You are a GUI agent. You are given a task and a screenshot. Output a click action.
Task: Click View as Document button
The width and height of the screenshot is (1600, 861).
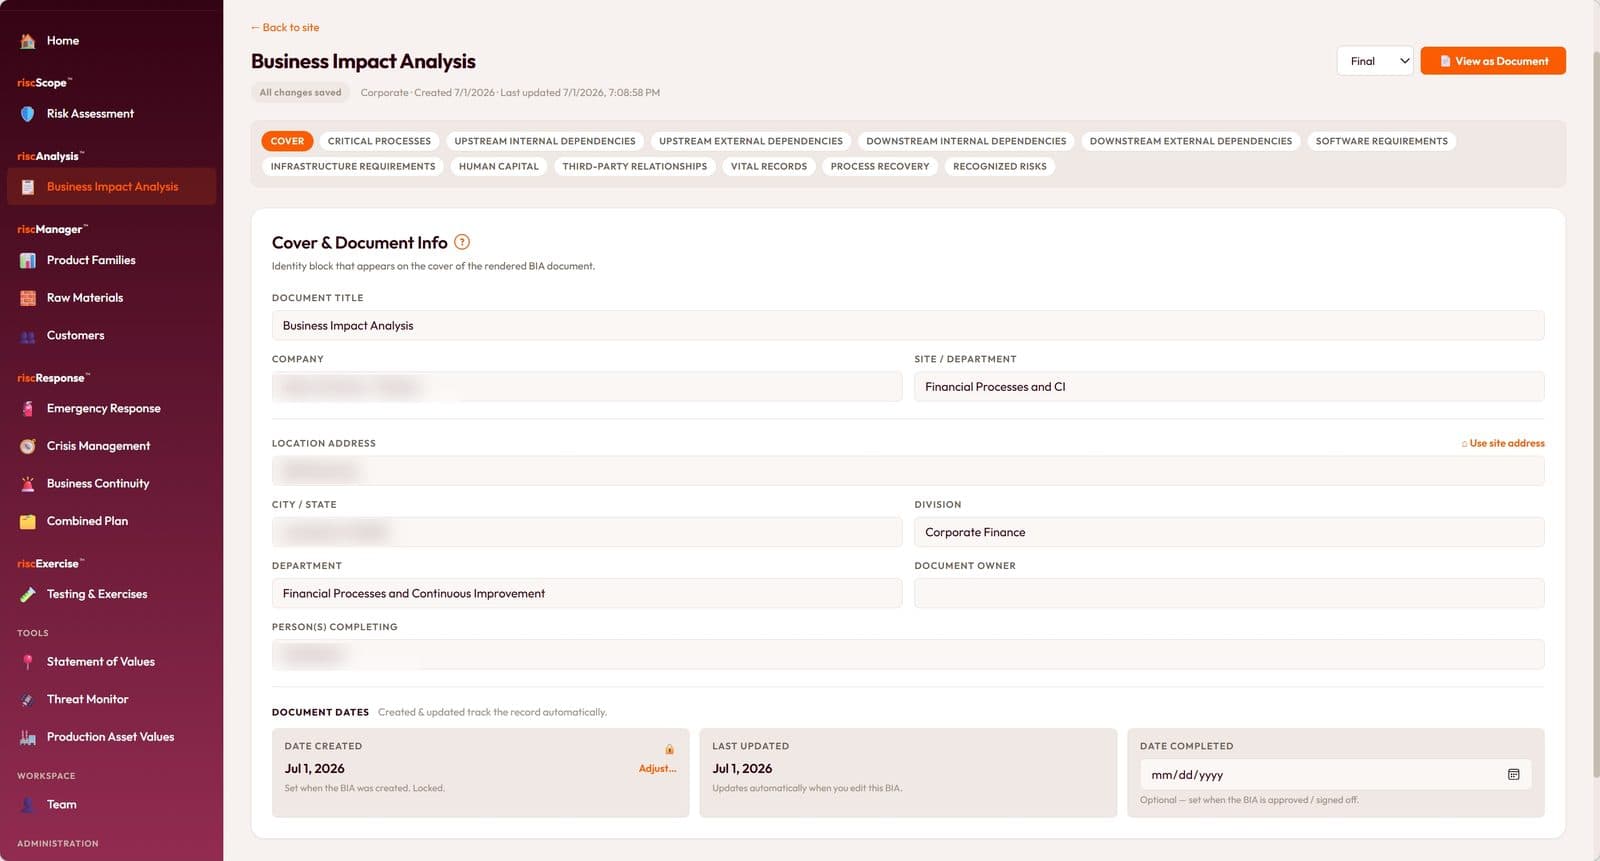[x=1493, y=61]
